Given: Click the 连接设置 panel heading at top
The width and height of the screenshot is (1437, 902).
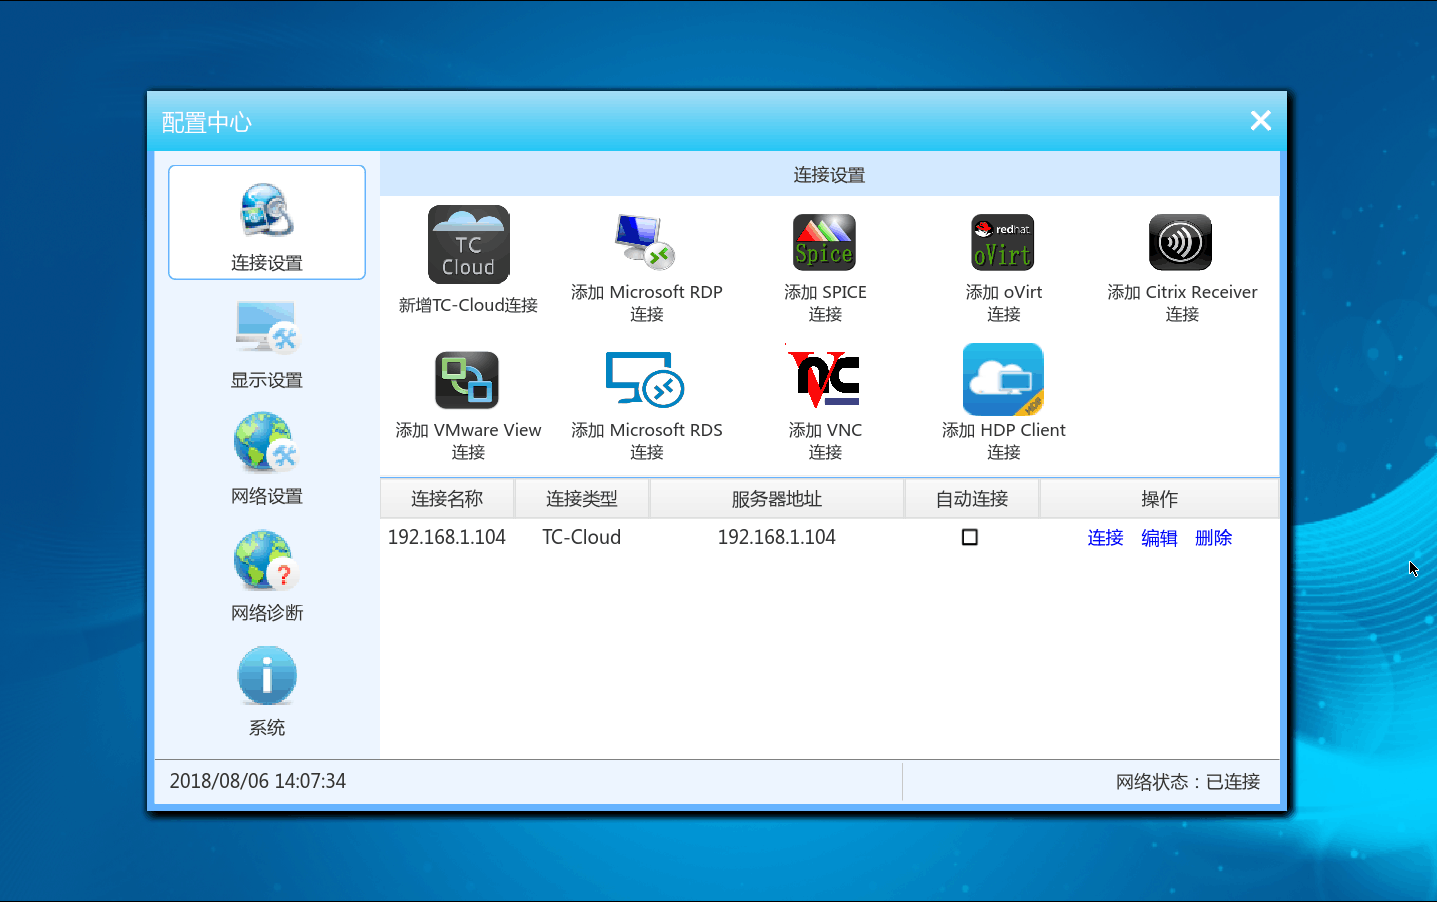Looking at the screenshot, I should coord(829,175).
